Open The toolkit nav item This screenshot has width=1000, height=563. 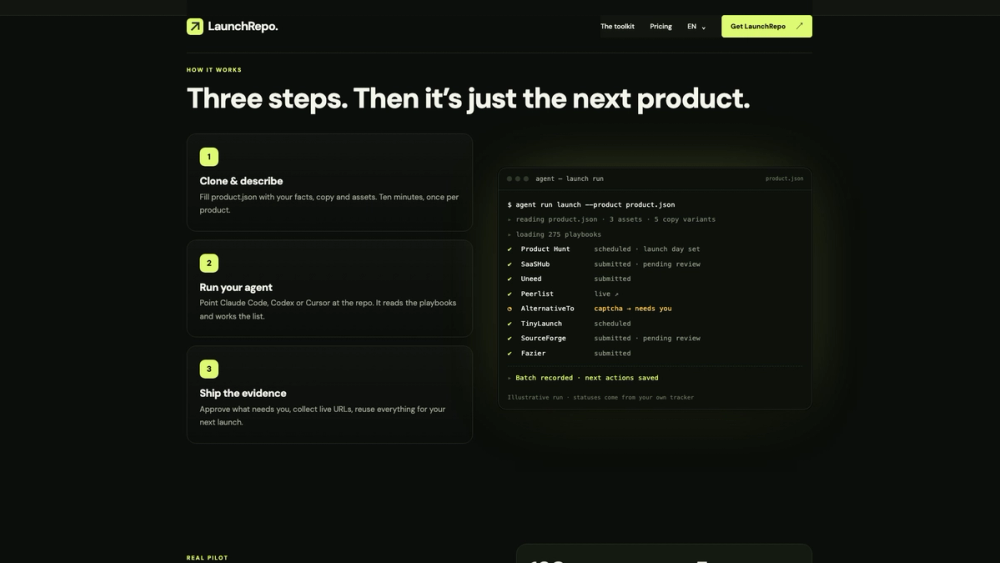[x=617, y=26]
